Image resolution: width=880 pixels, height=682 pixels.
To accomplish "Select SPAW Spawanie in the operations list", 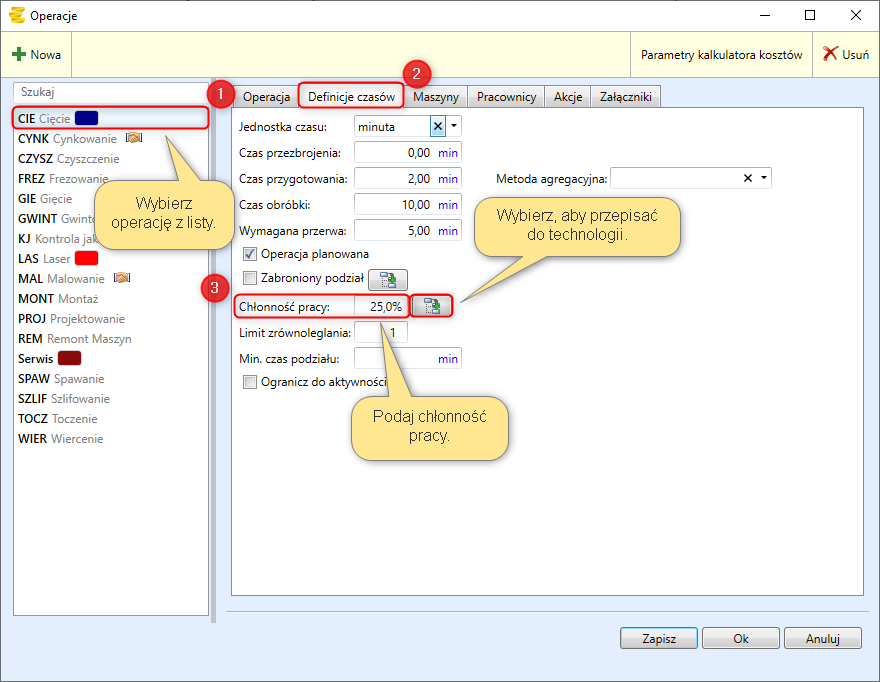I will (61, 379).
